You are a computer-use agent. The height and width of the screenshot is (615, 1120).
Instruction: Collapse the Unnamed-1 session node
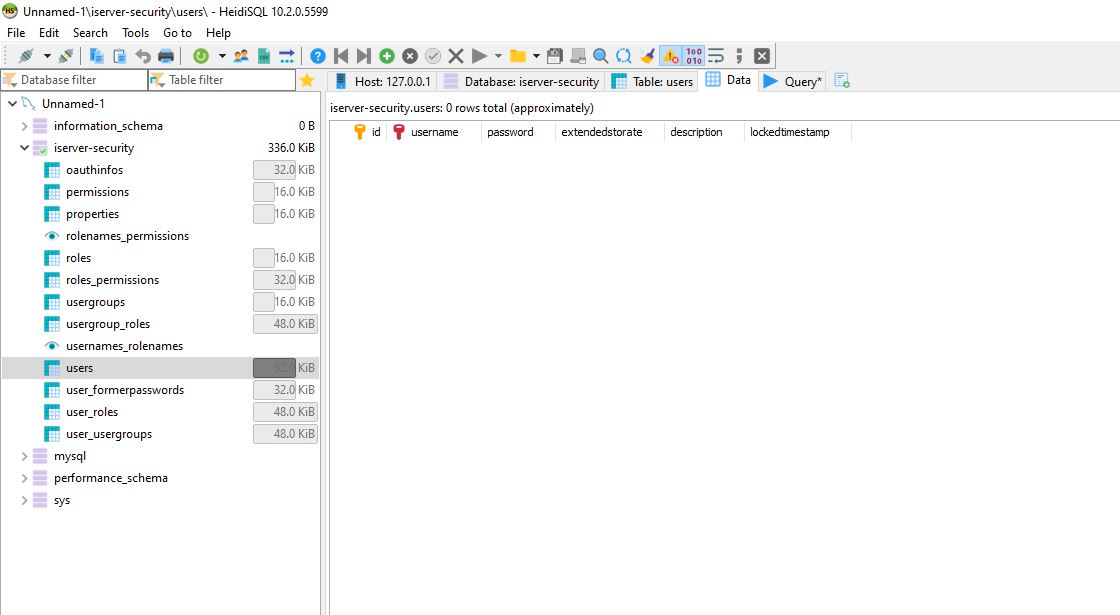(x=12, y=104)
